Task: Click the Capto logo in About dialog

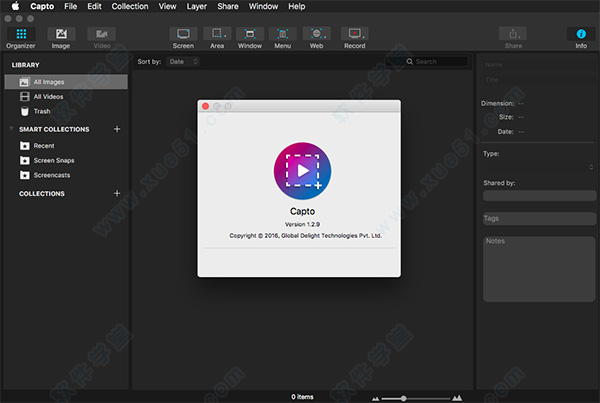Action: 302,171
